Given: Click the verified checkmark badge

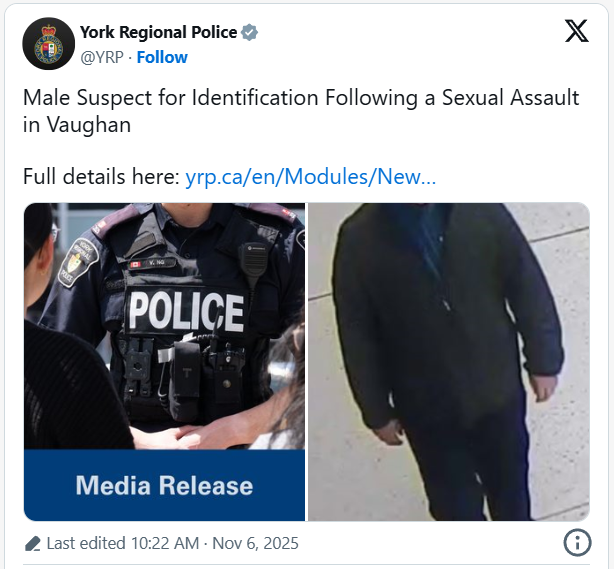Looking at the screenshot, I should click(x=249, y=33).
